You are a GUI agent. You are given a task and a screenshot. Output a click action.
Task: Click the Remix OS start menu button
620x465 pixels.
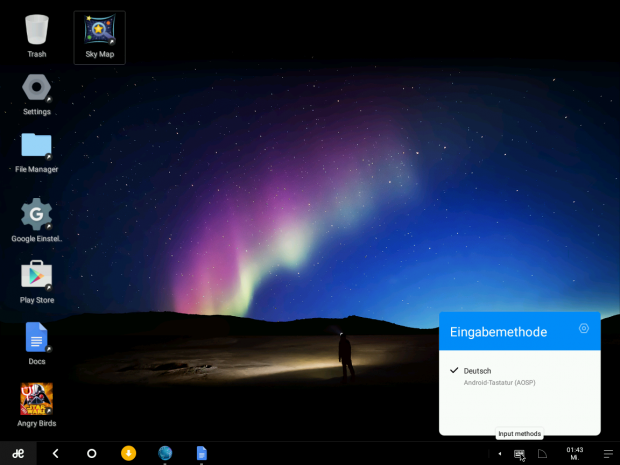point(18,453)
